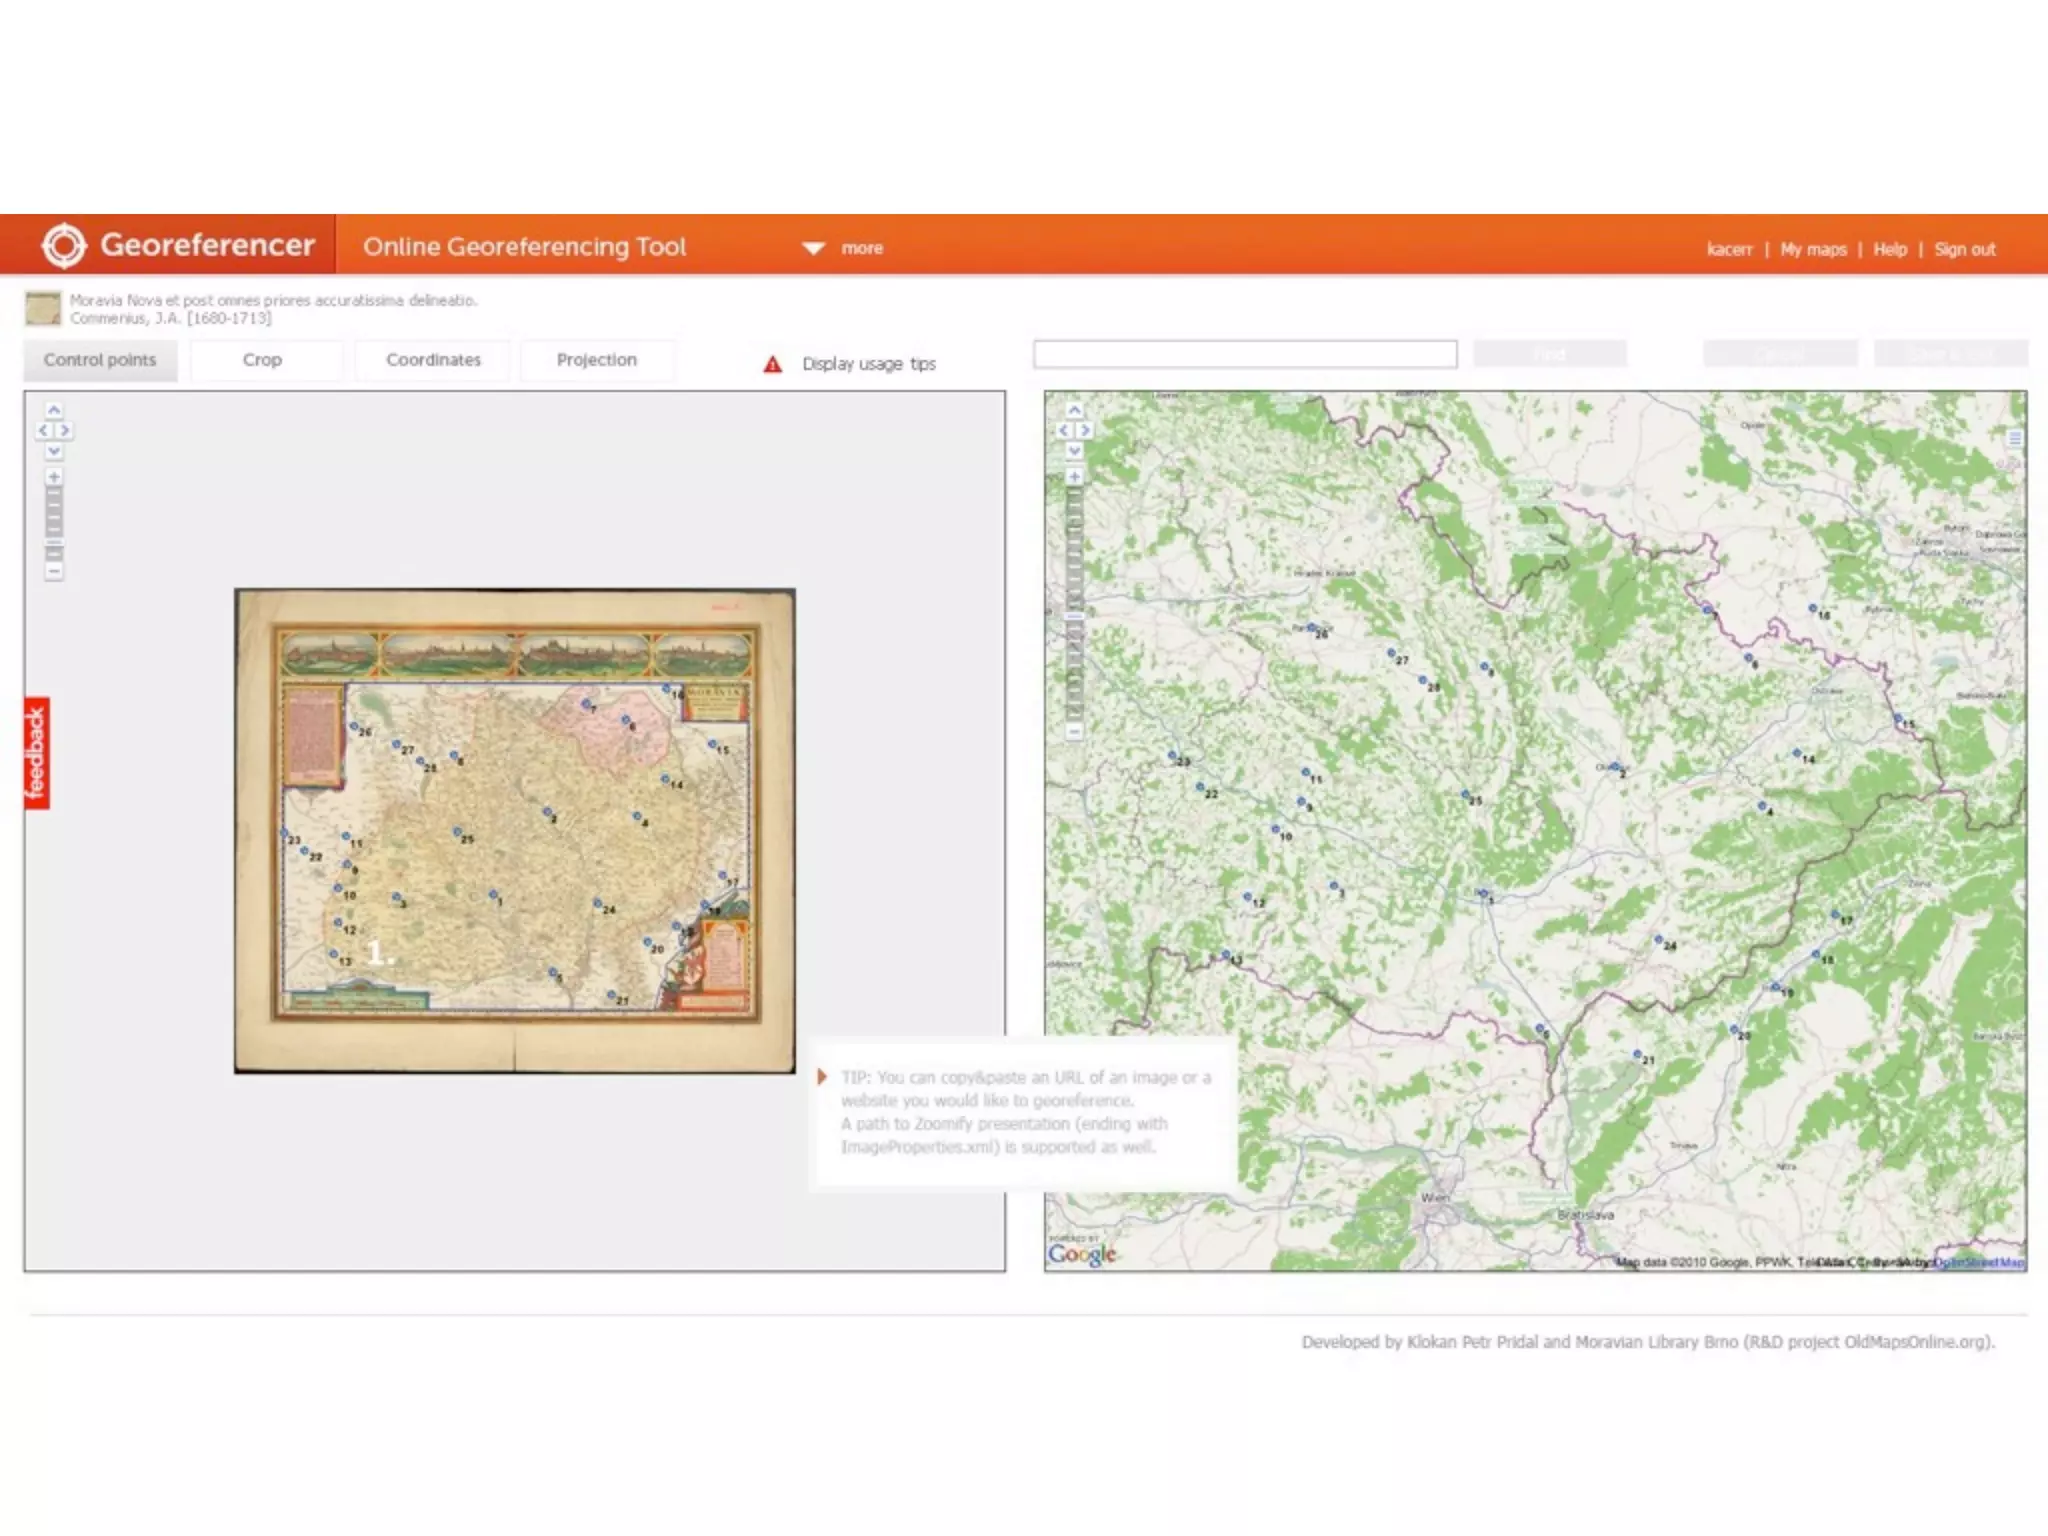
Task: Switch to the Crop tab
Action: click(x=262, y=360)
